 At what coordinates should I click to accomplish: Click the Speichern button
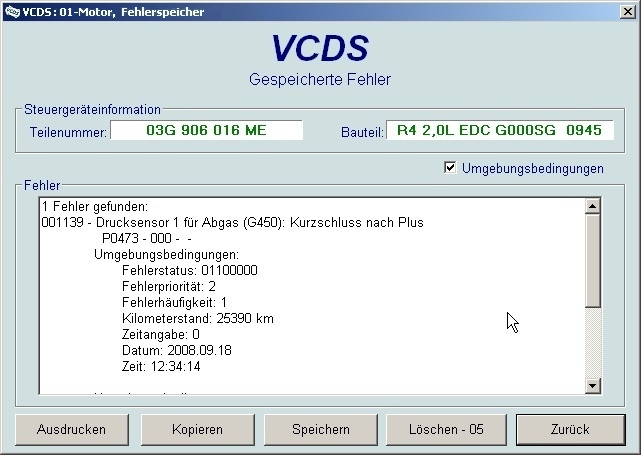320,429
